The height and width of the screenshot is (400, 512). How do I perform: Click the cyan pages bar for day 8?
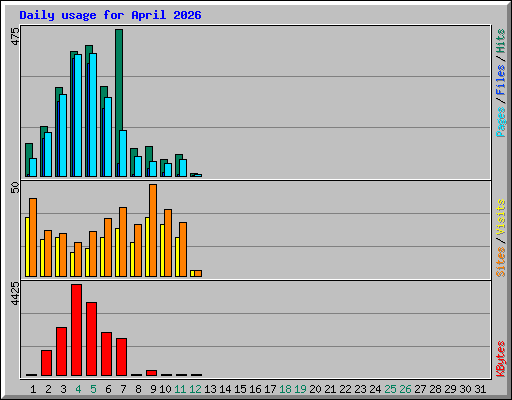click(138, 166)
